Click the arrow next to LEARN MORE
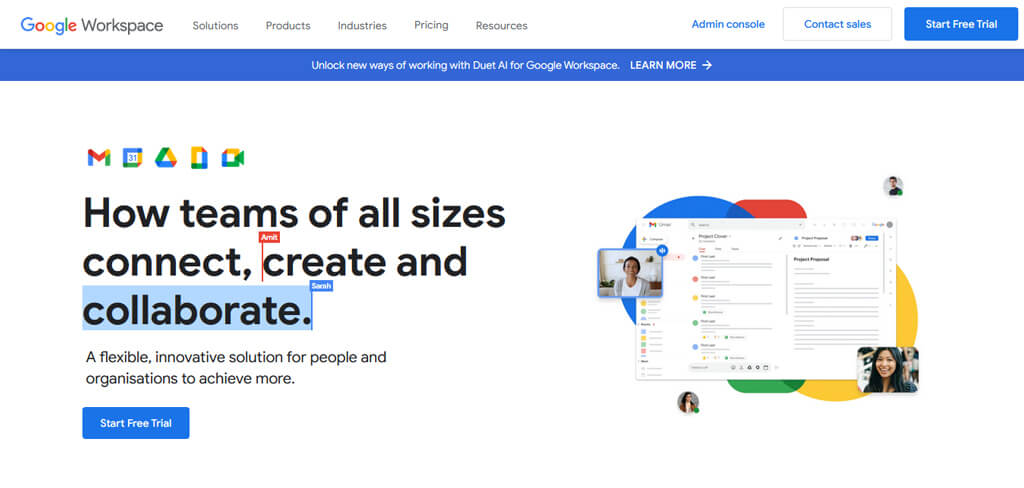This screenshot has width=1024, height=488. coord(707,65)
